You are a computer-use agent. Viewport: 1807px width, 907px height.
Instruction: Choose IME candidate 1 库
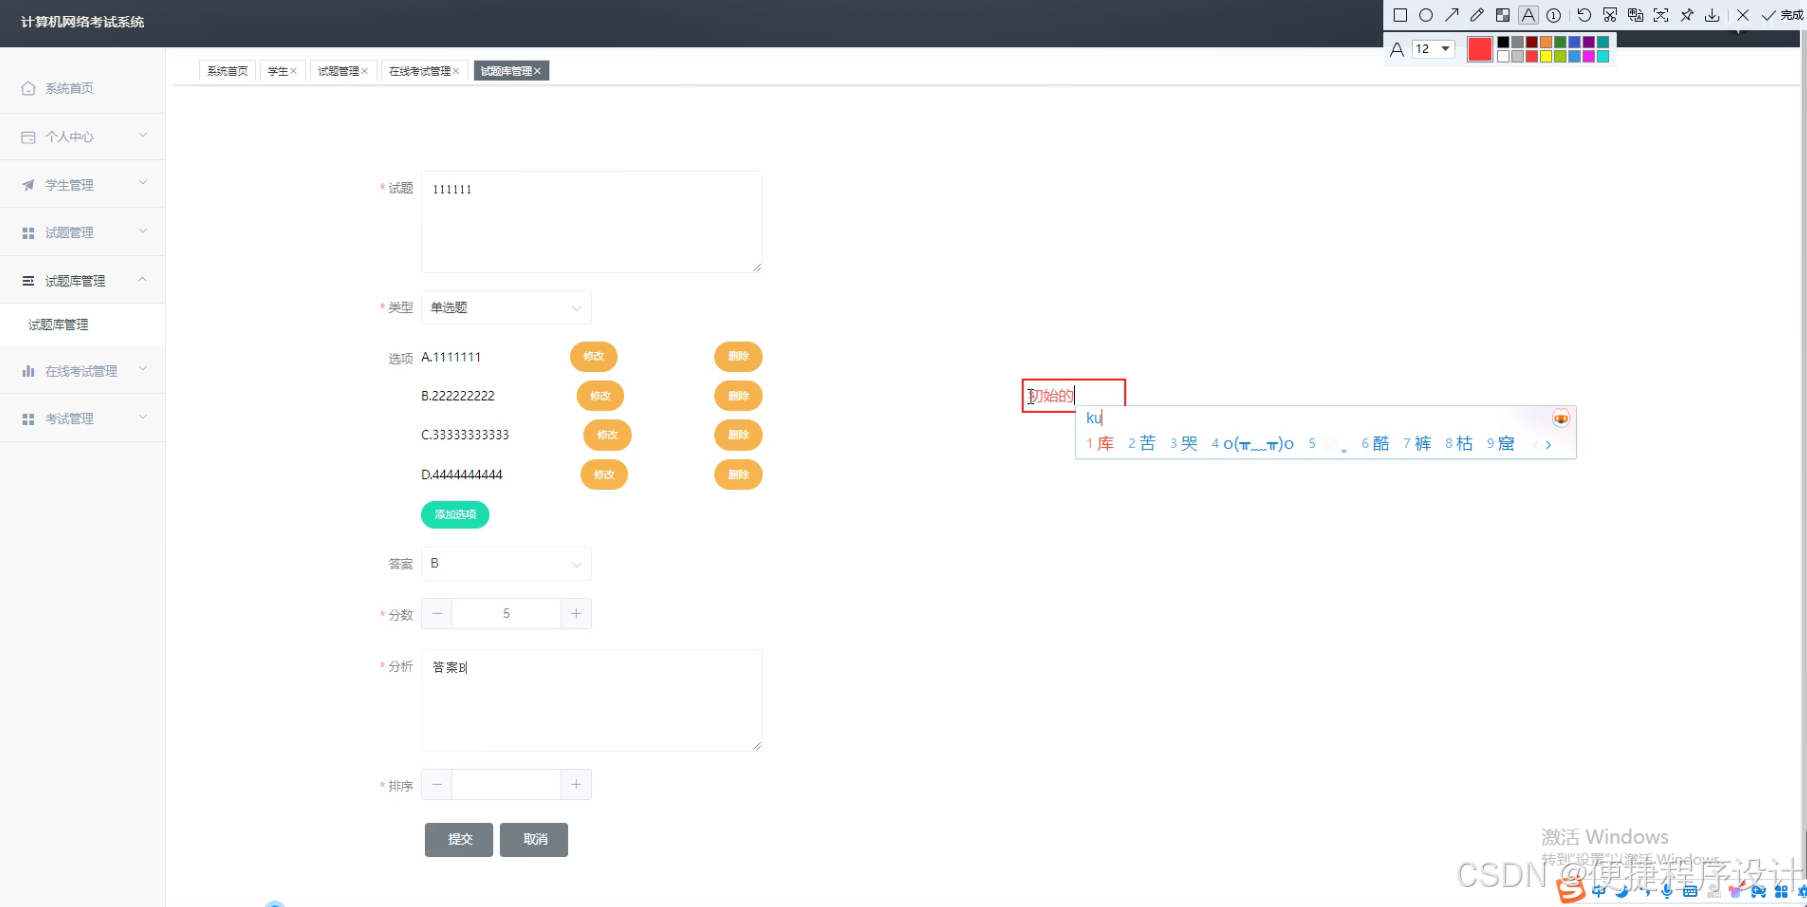click(1100, 444)
